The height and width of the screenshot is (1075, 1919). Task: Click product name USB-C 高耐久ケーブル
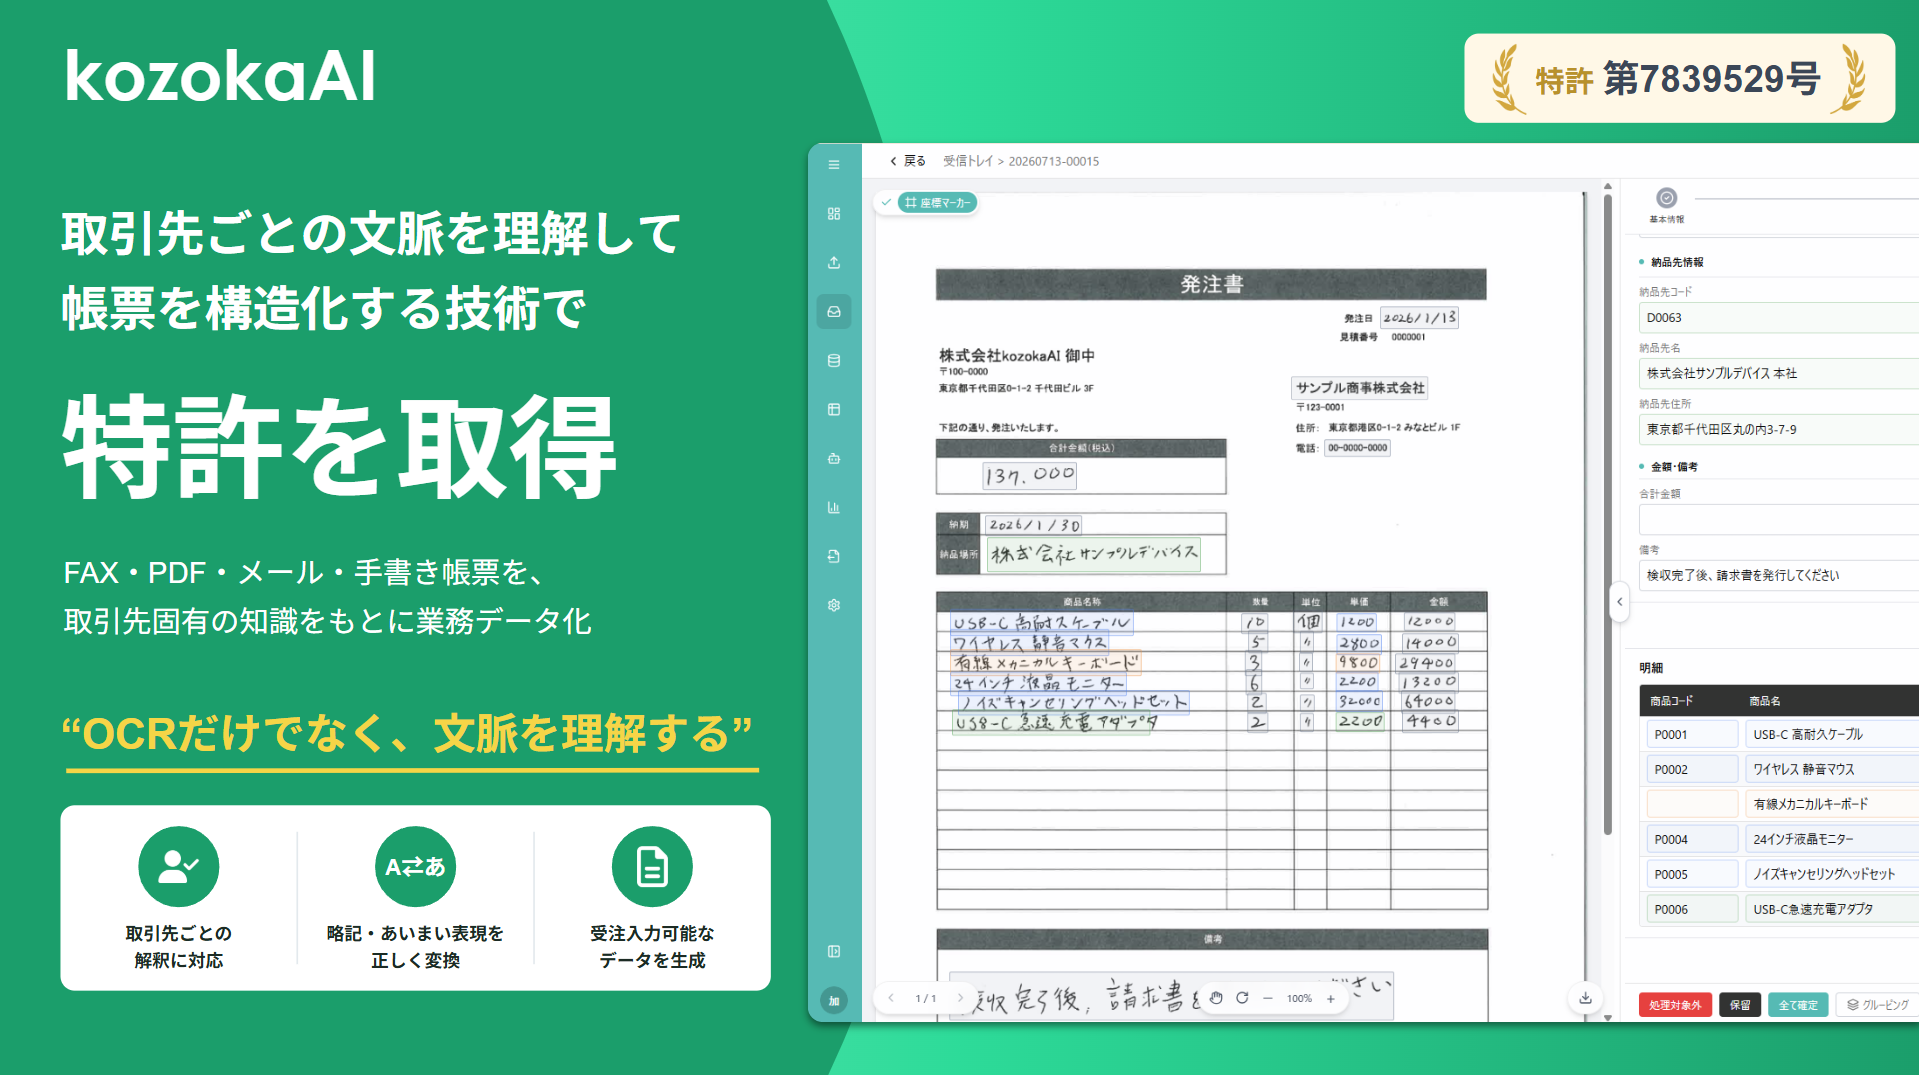pyautogui.click(x=1832, y=734)
